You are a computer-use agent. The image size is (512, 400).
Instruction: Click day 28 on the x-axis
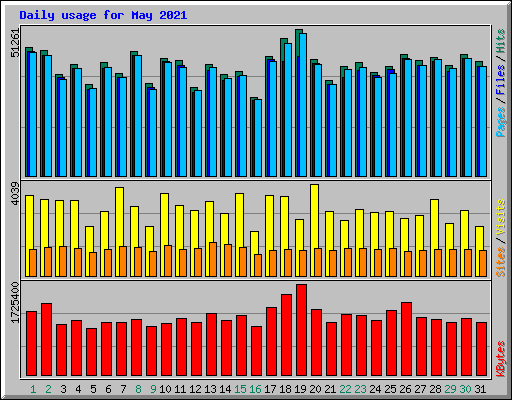[435, 389]
